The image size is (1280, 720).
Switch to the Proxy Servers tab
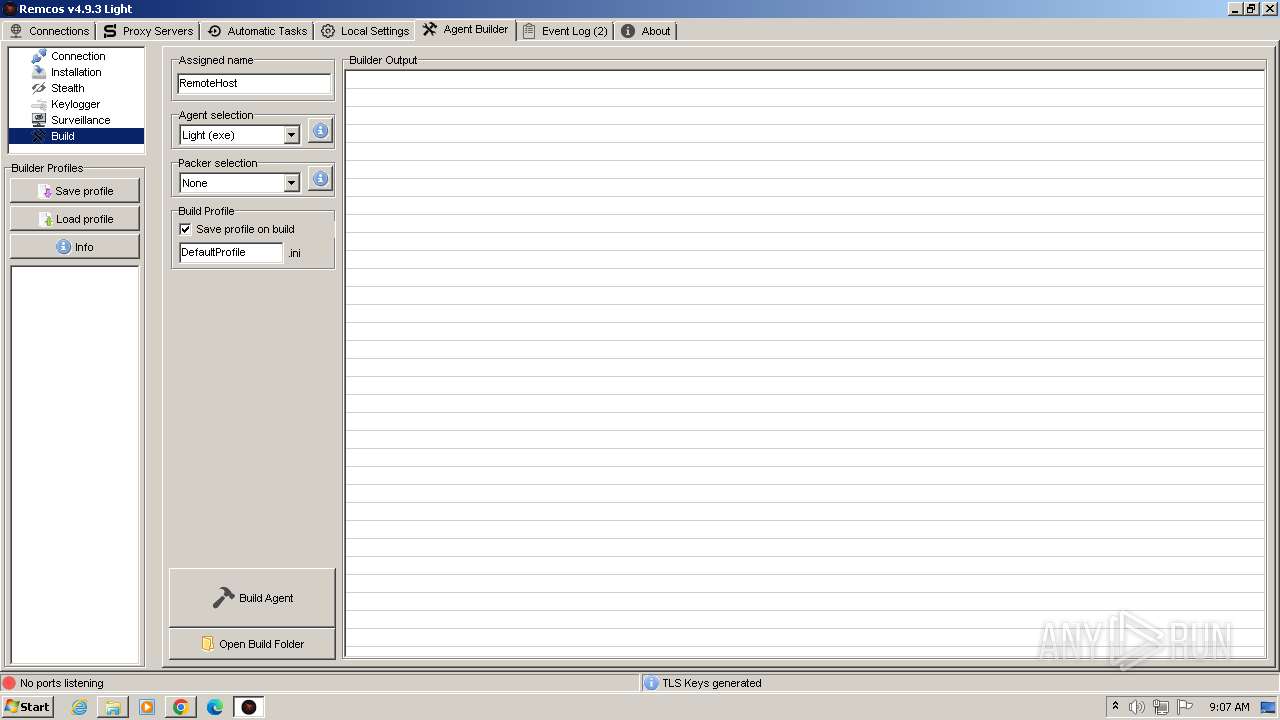(148, 31)
